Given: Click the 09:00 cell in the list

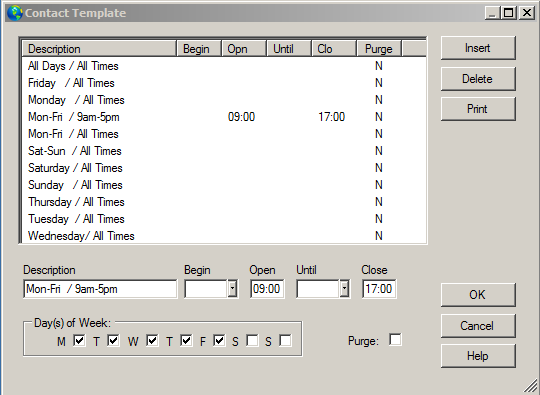Looking at the screenshot, I should (241, 117).
